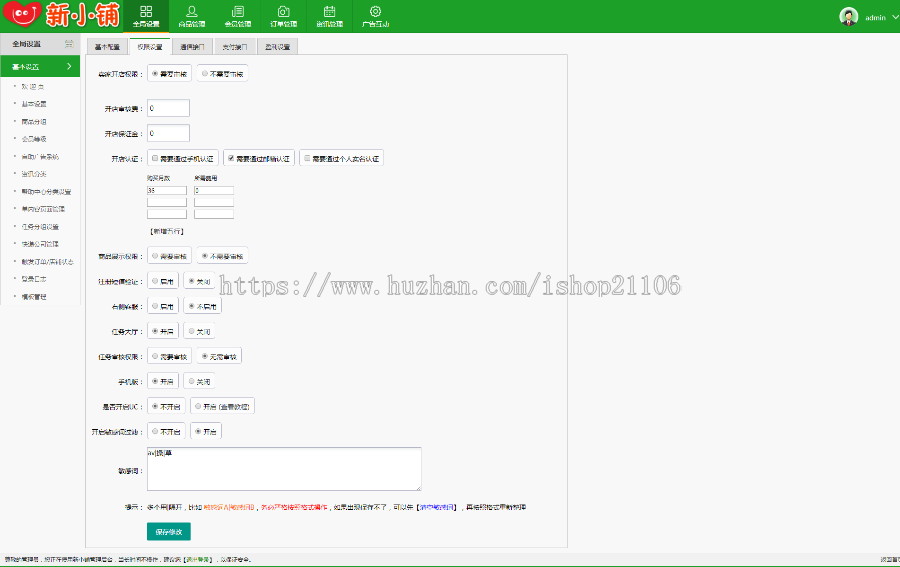The image size is (900, 567).
Task: Switch to the 通信接口 tab
Action: 192,47
